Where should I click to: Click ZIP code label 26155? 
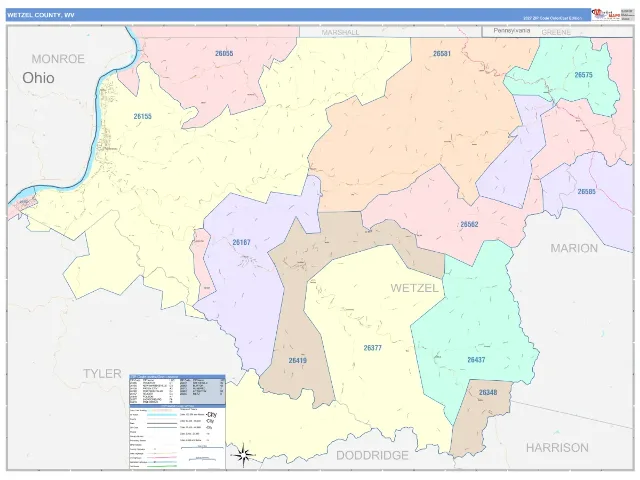point(142,116)
